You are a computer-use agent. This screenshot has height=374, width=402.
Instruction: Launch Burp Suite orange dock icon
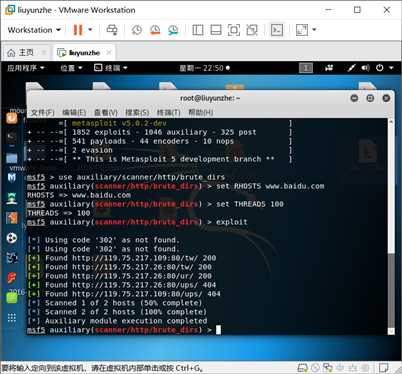12,218
